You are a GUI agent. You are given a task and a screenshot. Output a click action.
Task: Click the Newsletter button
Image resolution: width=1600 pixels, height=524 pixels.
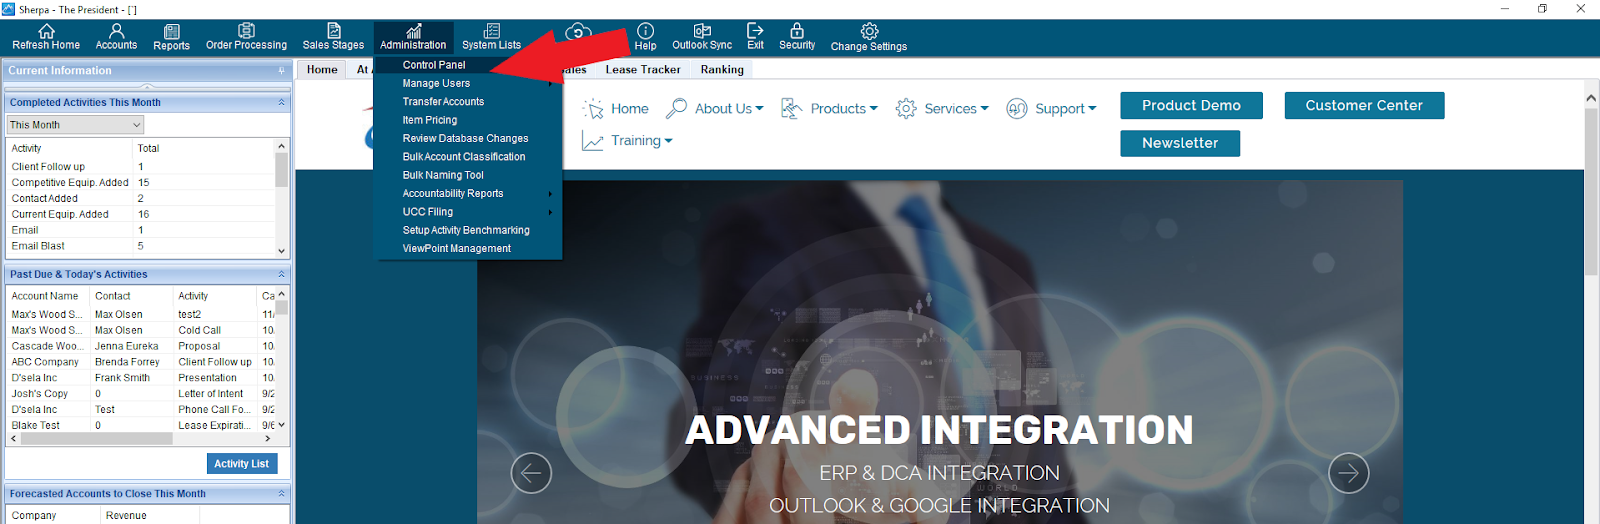[x=1180, y=143]
